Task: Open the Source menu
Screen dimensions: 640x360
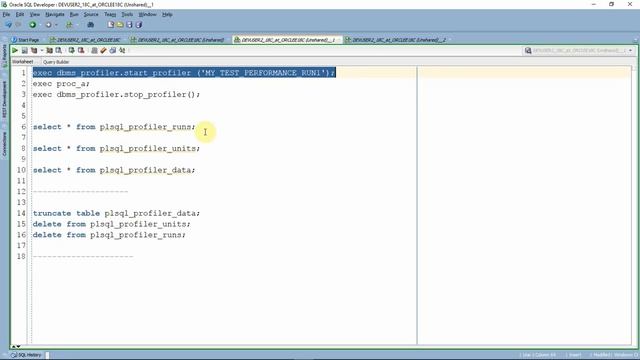Action: tap(91, 14)
